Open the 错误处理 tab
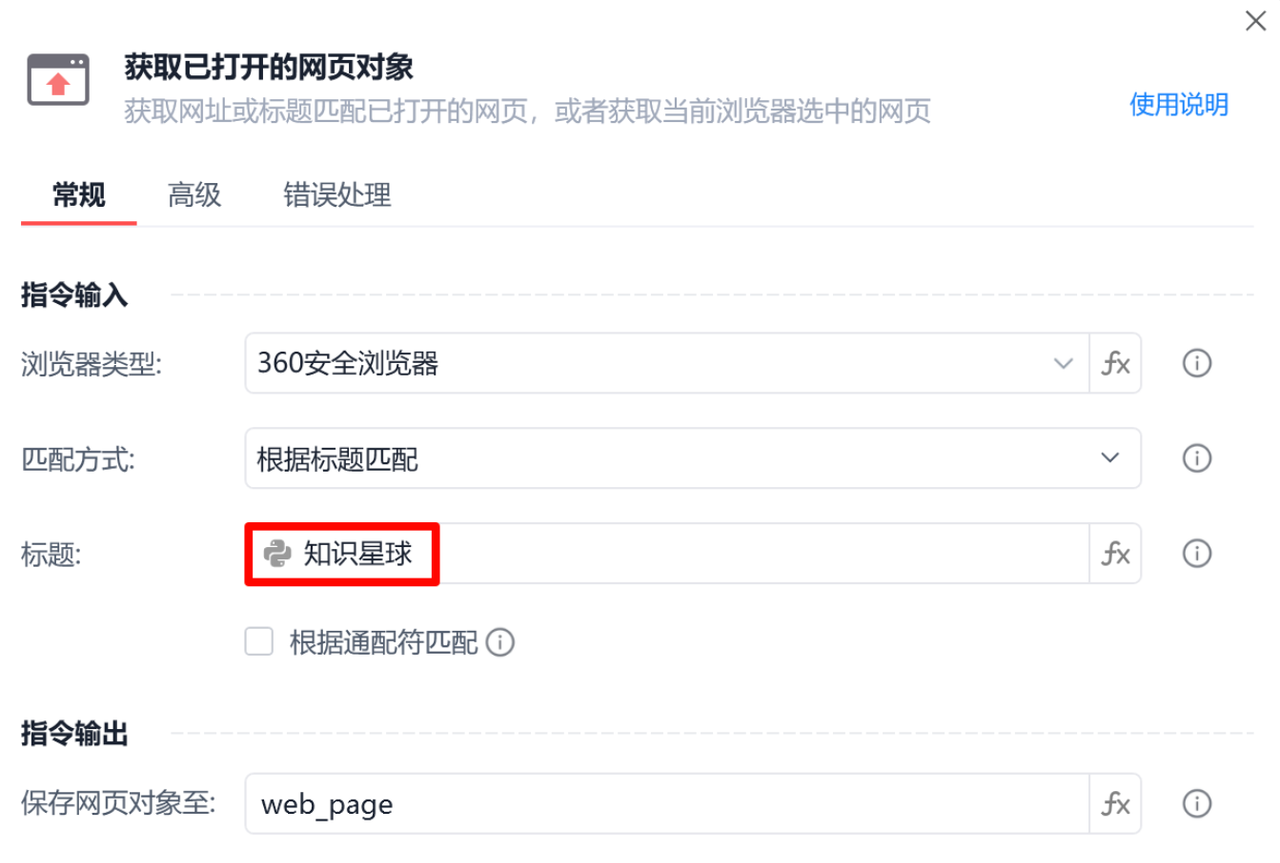The width and height of the screenshot is (1280, 863). point(337,195)
